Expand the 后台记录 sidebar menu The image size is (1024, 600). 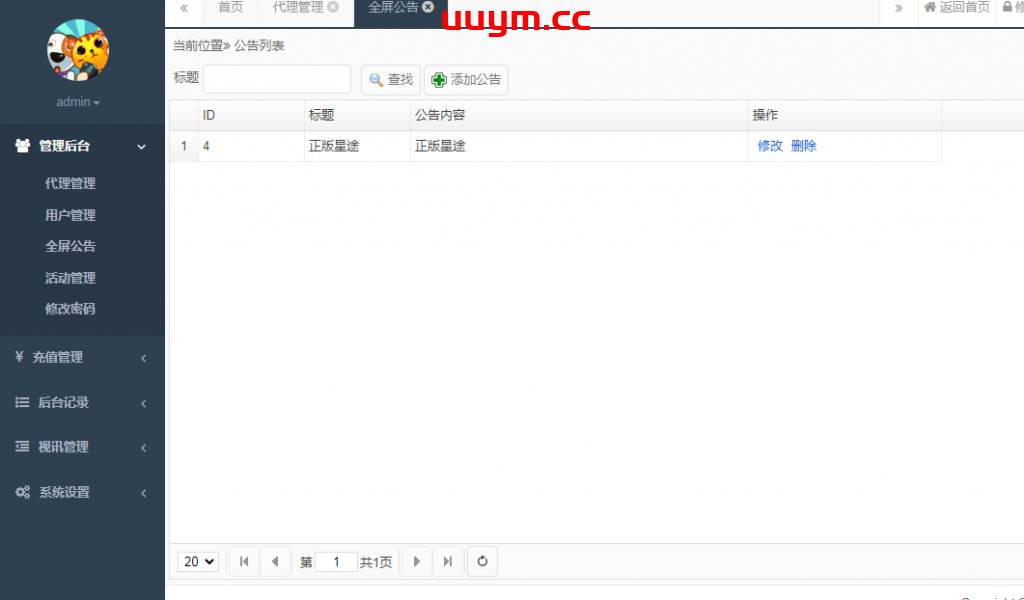[x=82, y=402]
